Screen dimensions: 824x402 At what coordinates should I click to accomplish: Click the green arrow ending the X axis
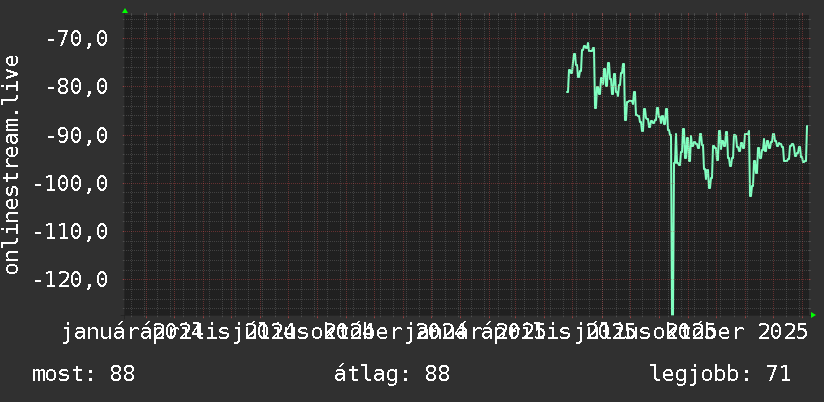click(x=813, y=315)
